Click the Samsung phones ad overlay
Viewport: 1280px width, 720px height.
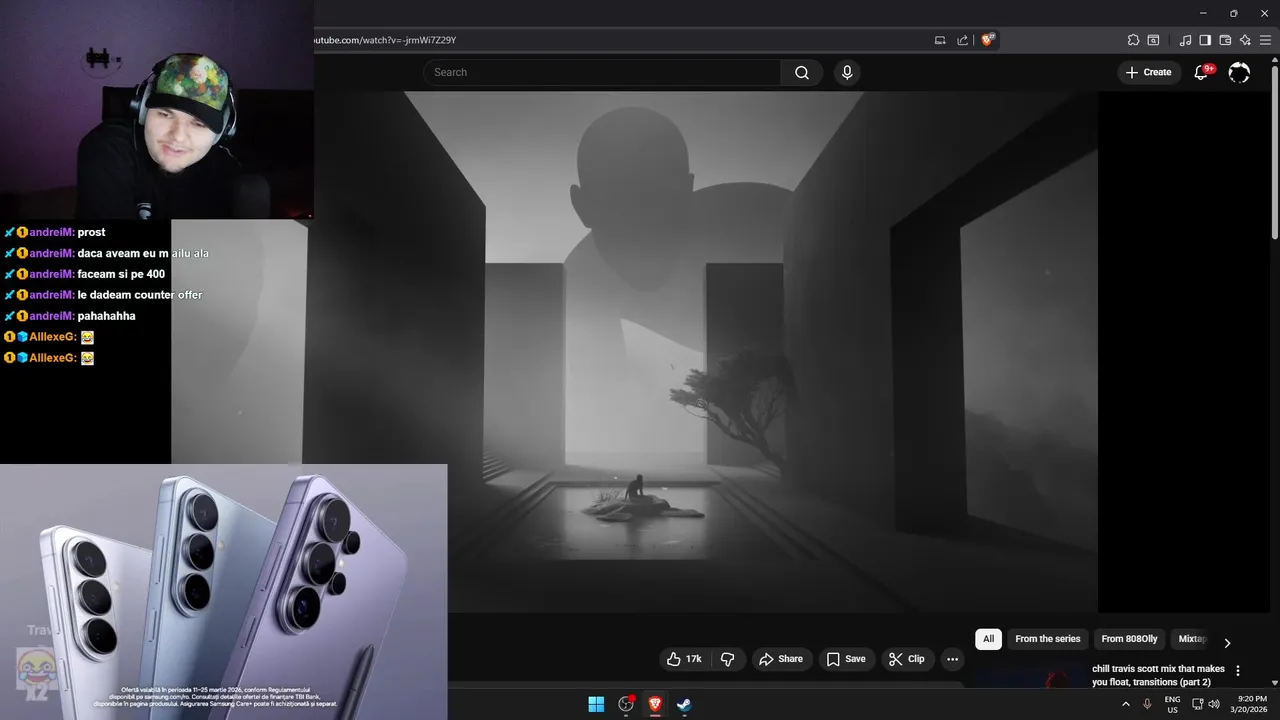(x=224, y=591)
